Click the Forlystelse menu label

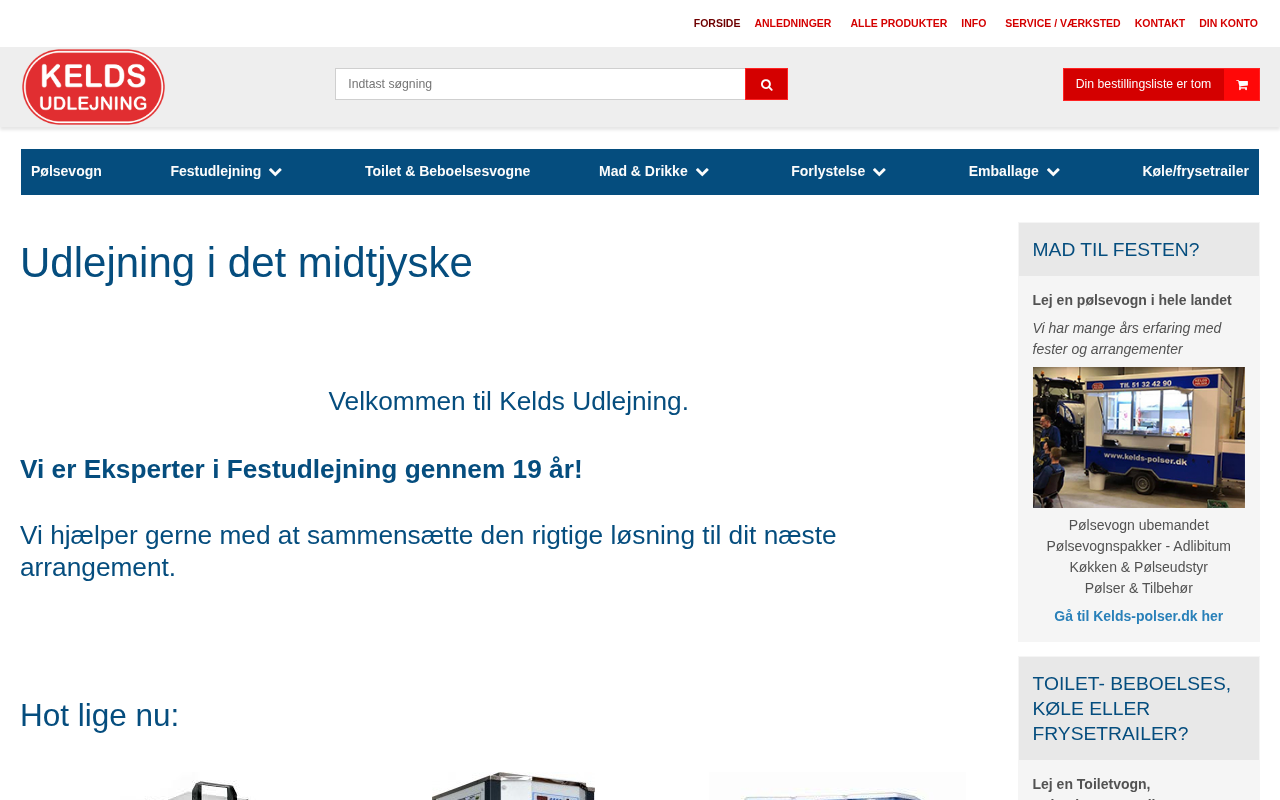tap(828, 171)
